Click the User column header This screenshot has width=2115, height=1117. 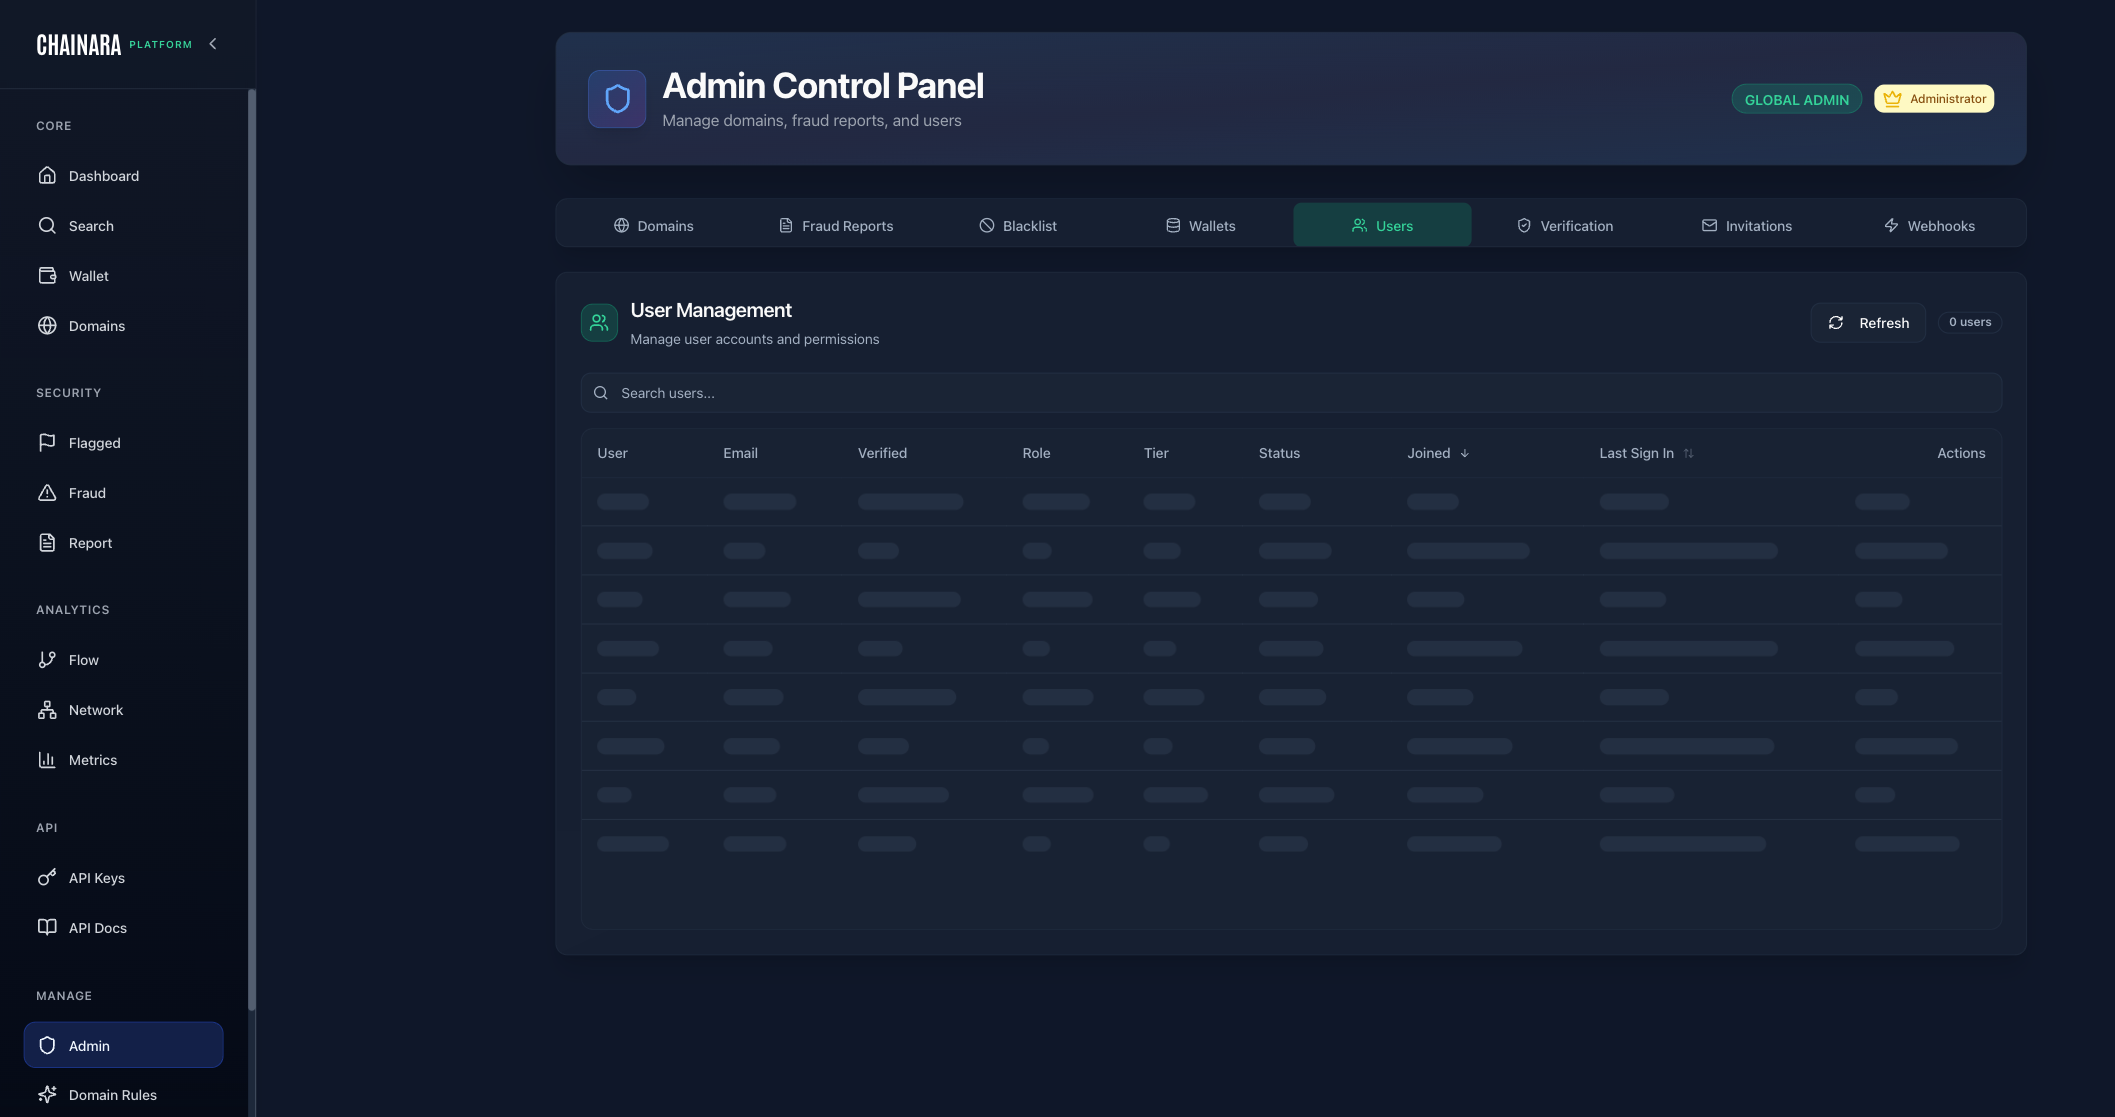(612, 453)
